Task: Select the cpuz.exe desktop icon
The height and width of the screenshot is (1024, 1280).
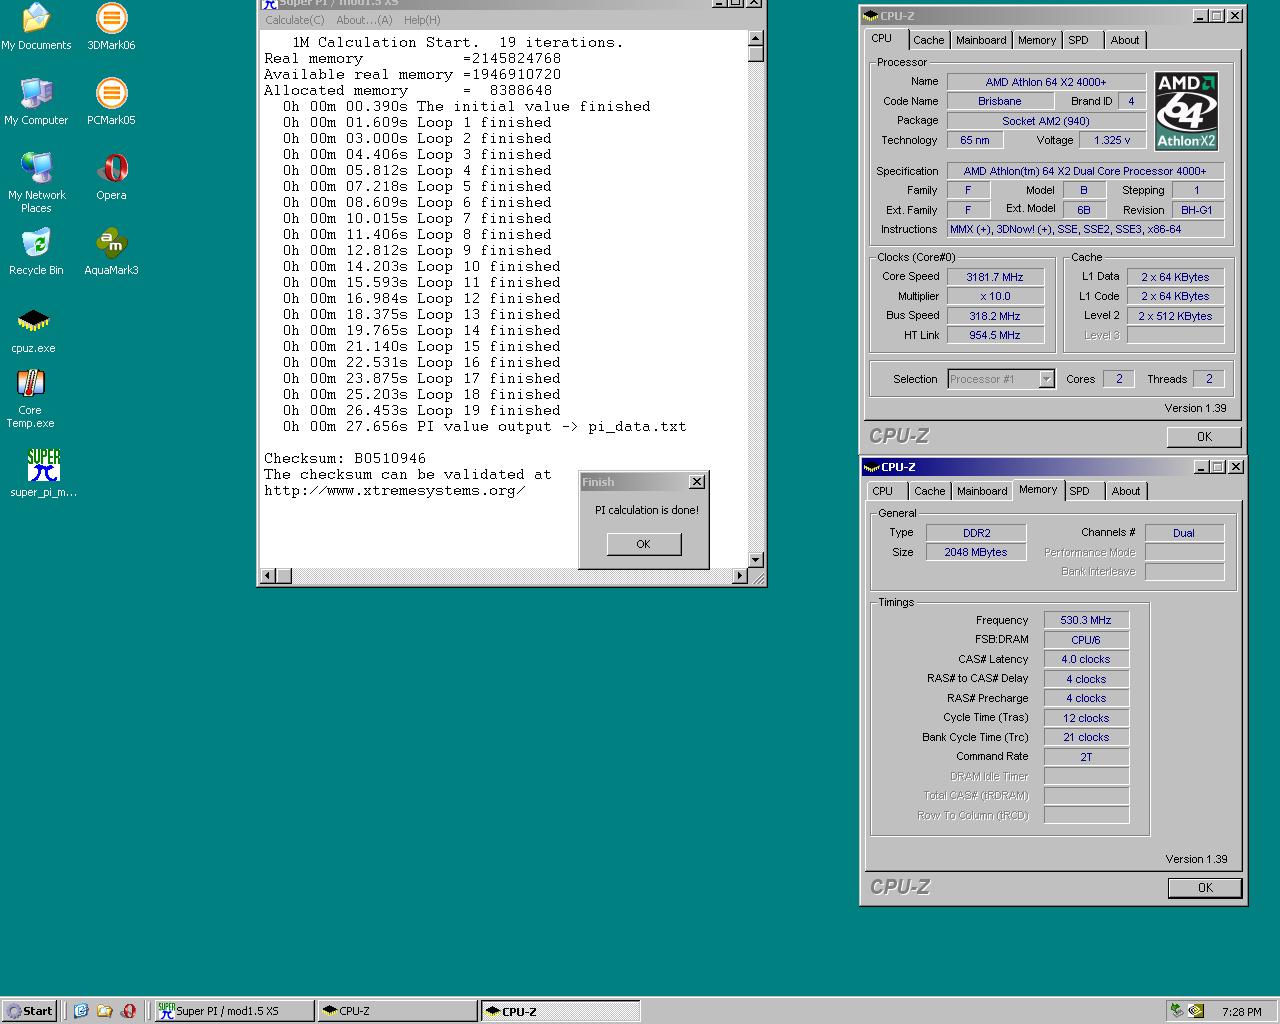Action: [x=33, y=331]
